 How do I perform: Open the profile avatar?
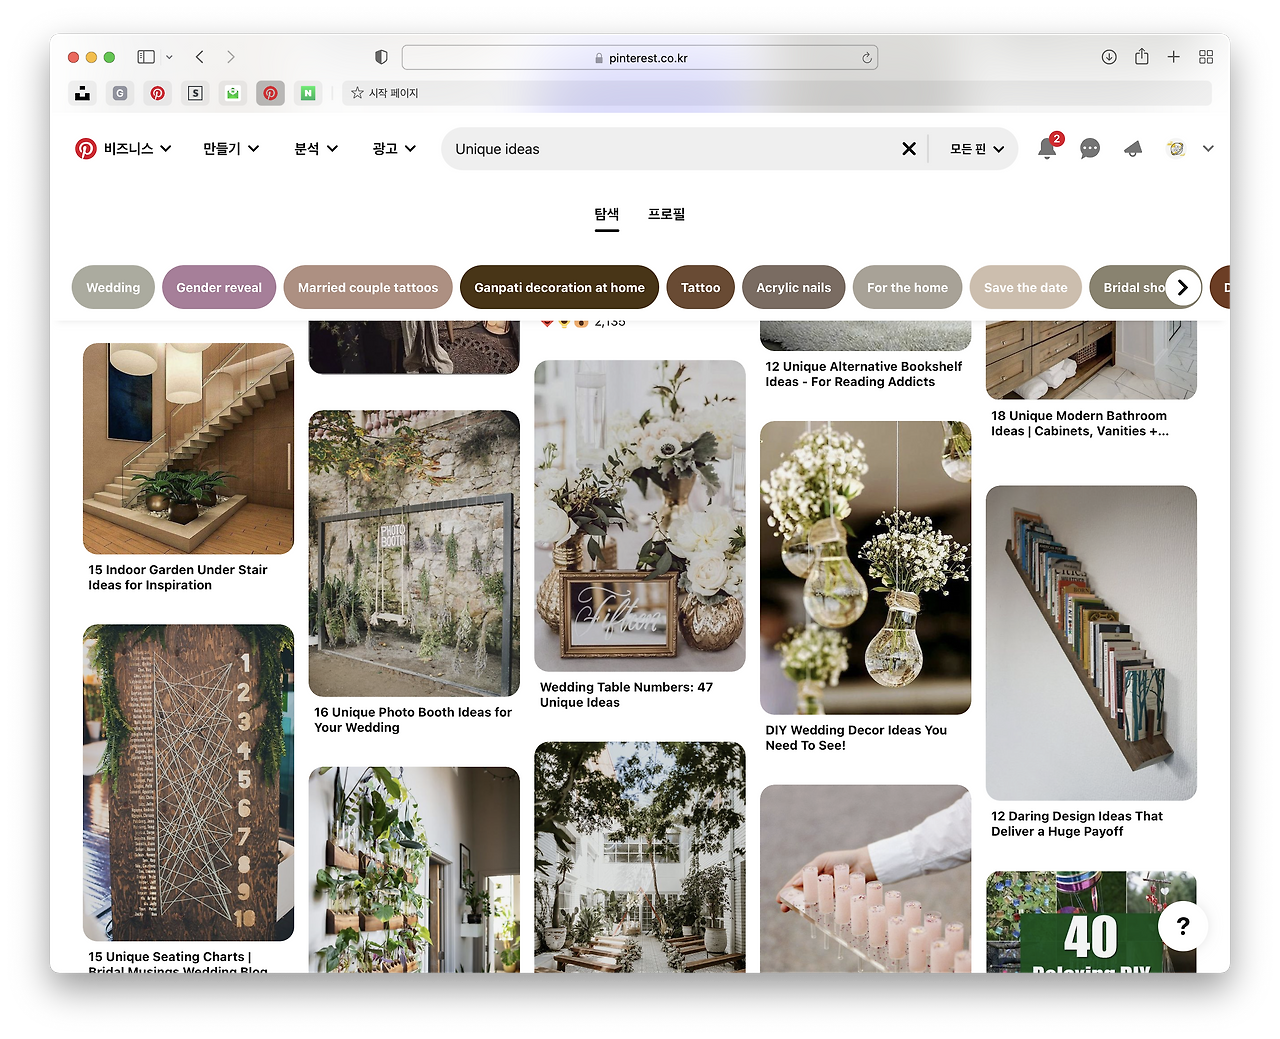[x=1176, y=149]
